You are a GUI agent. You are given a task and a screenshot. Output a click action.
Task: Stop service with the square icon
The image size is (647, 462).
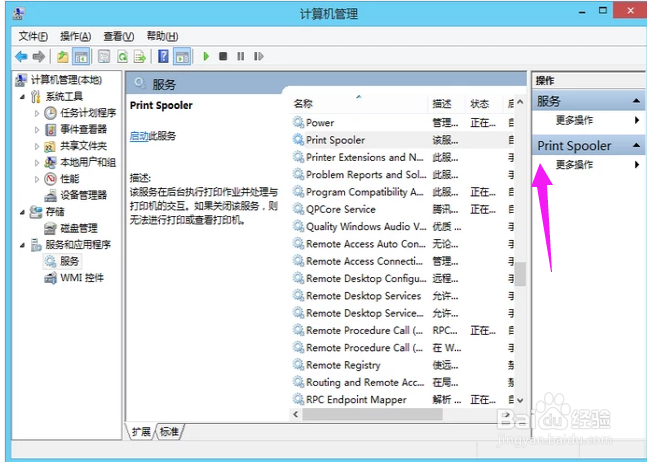click(223, 56)
